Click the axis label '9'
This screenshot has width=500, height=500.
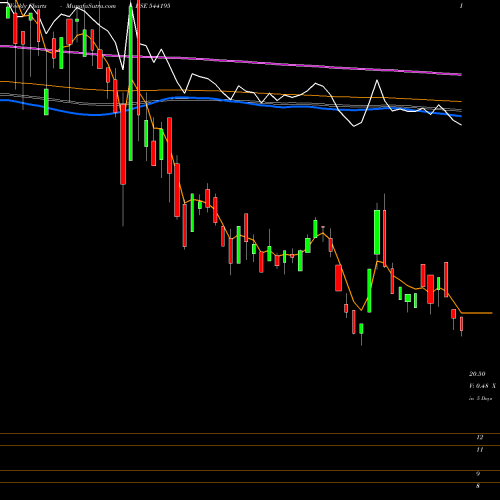478,474
